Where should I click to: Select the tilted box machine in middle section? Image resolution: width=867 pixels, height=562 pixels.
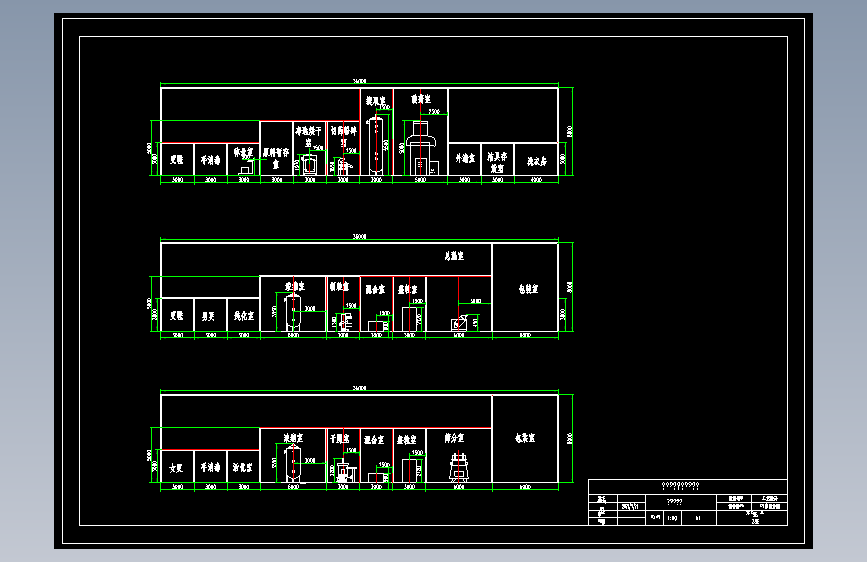click(x=460, y=324)
